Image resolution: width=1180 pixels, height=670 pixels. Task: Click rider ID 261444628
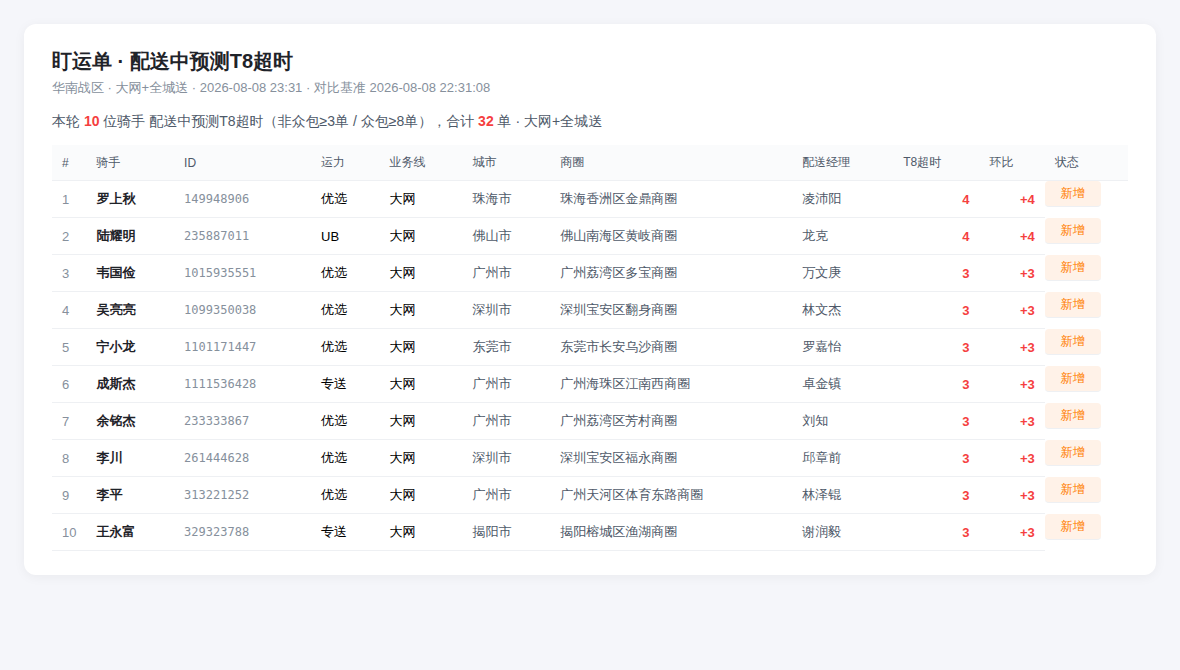click(217, 458)
